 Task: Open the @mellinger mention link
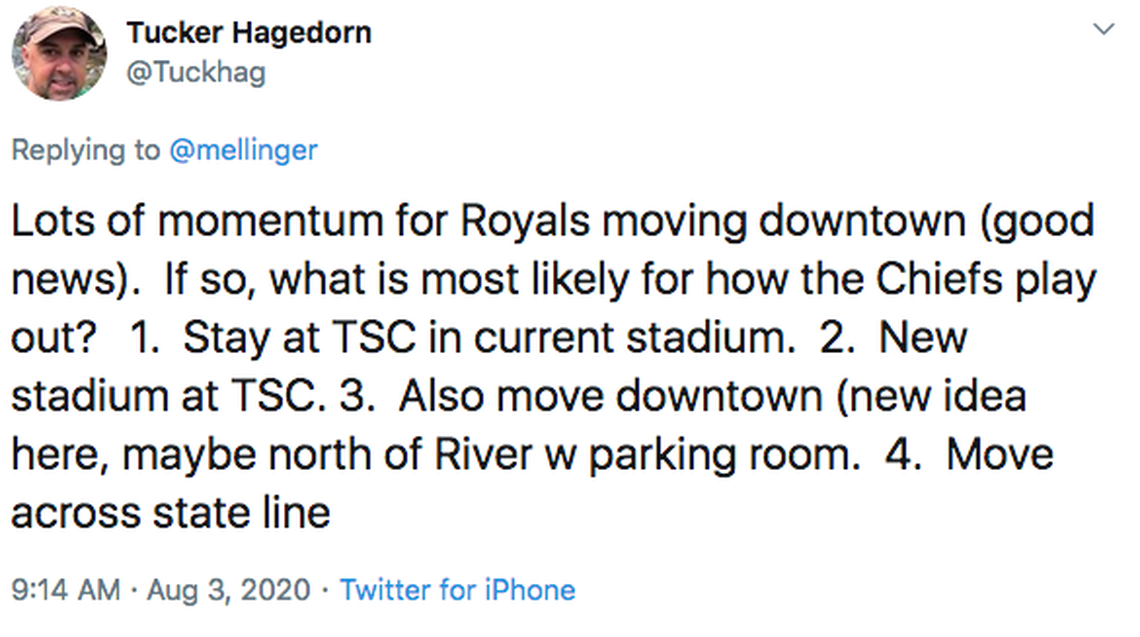tap(242, 150)
